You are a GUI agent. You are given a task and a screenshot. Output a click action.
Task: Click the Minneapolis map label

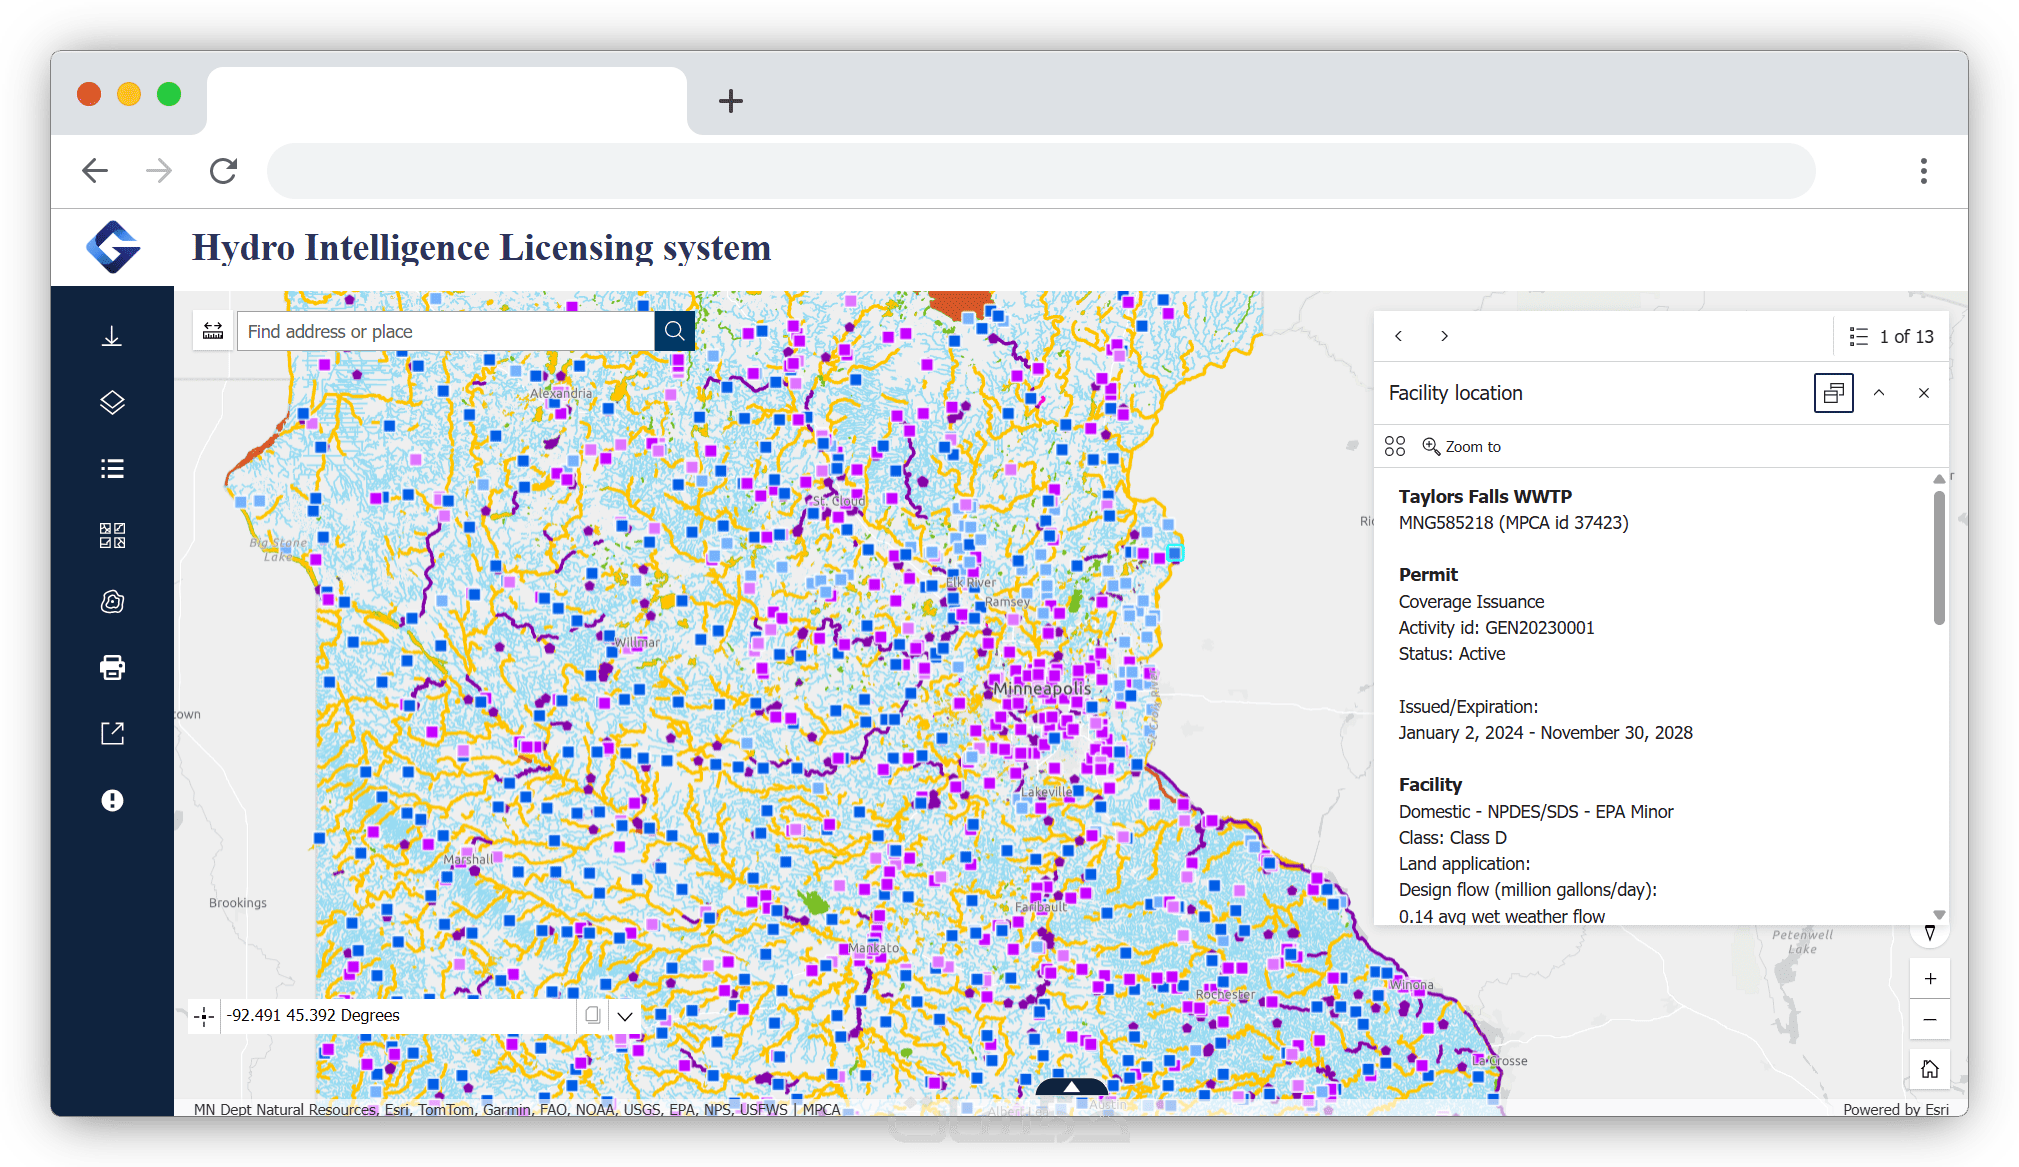click(x=1042, y=689)
